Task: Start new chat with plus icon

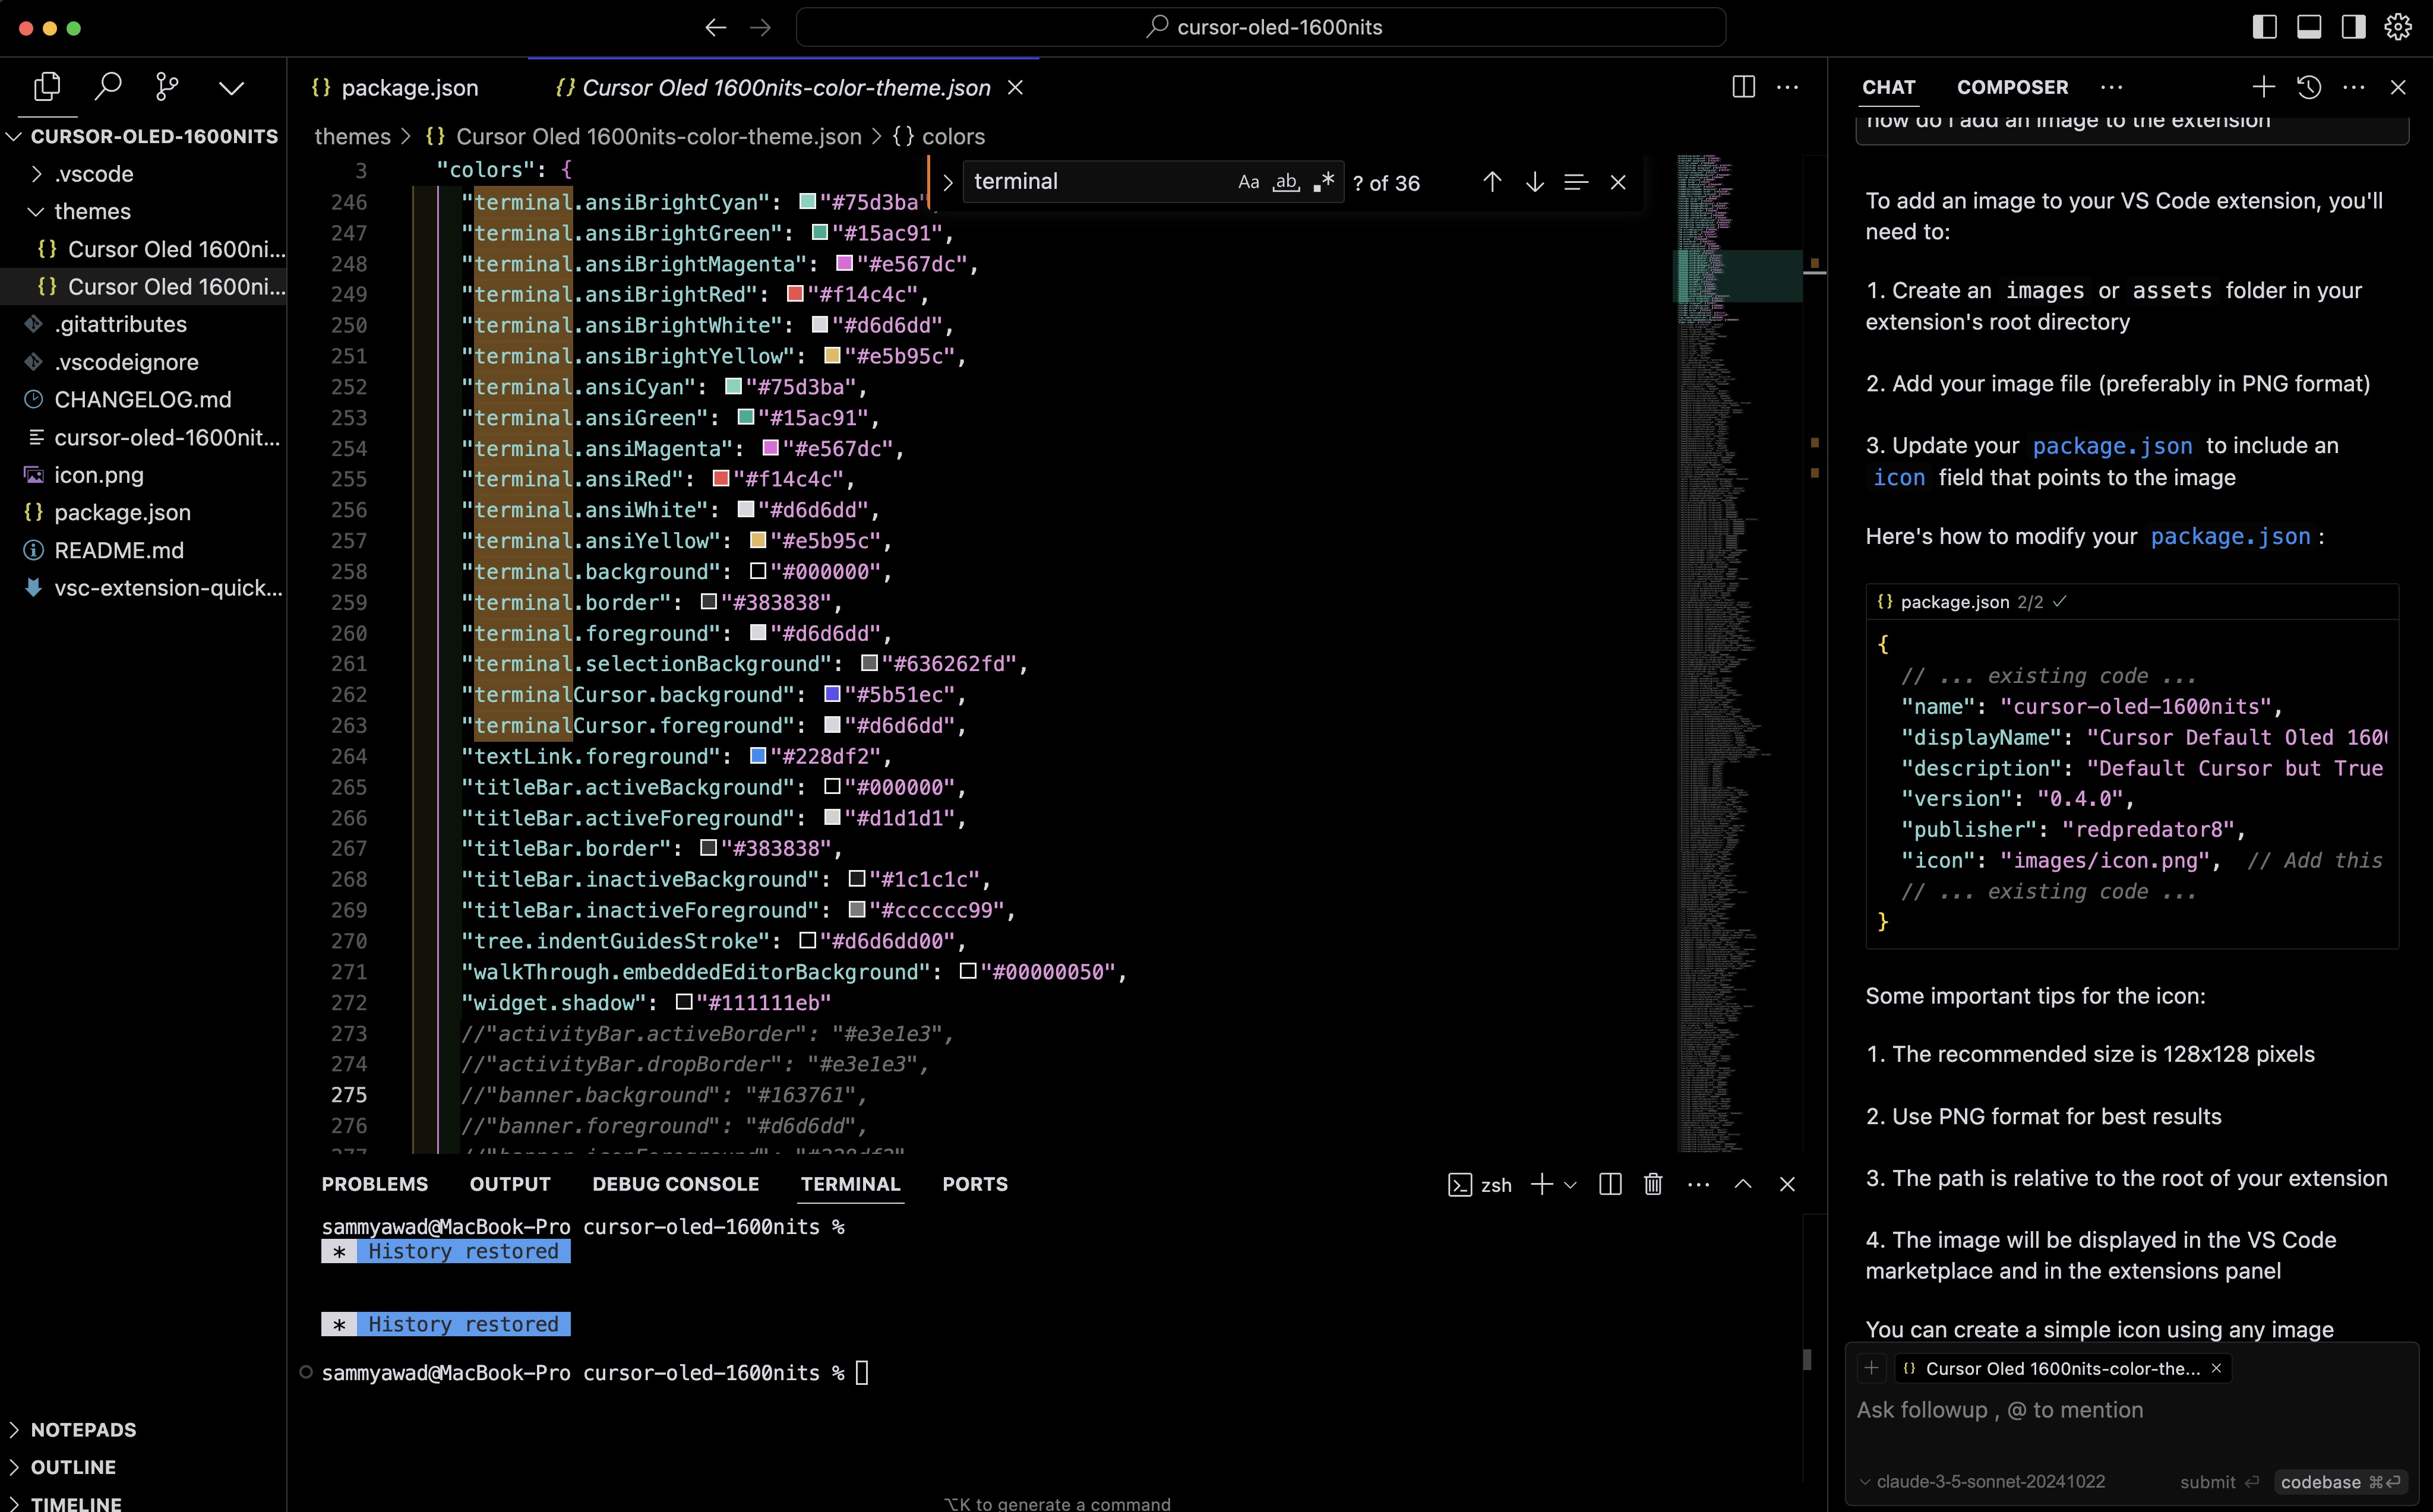Action: [x=2264, y=87]
